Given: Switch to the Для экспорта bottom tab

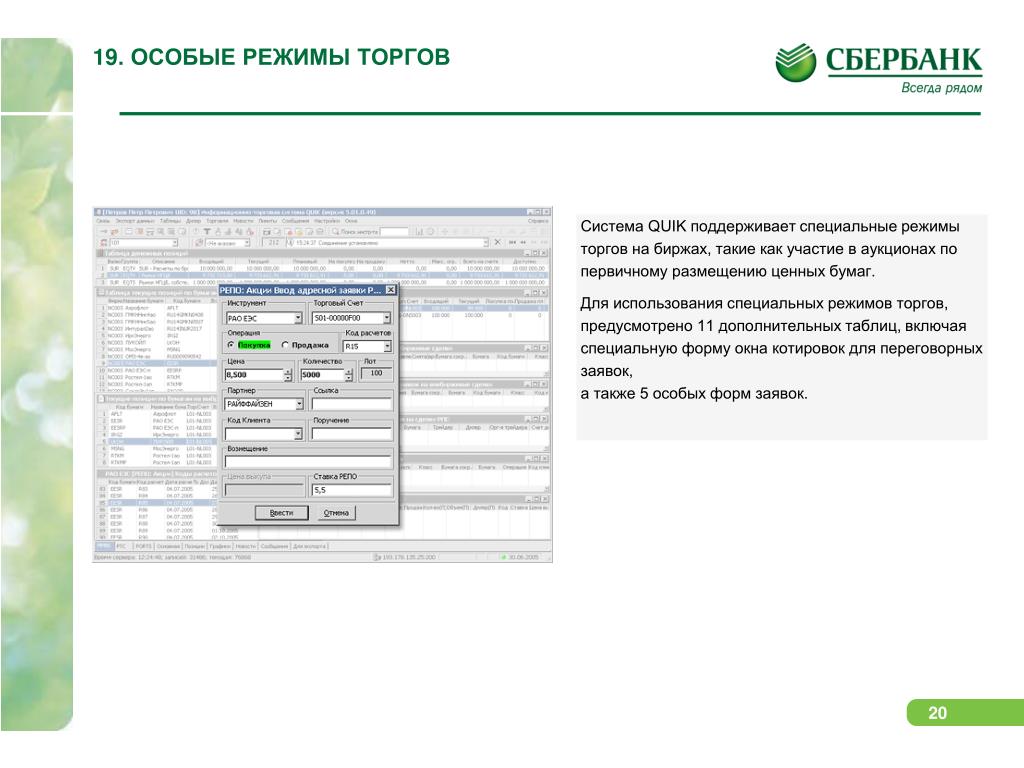Looking at the screenshot, I should click(310, 546).
